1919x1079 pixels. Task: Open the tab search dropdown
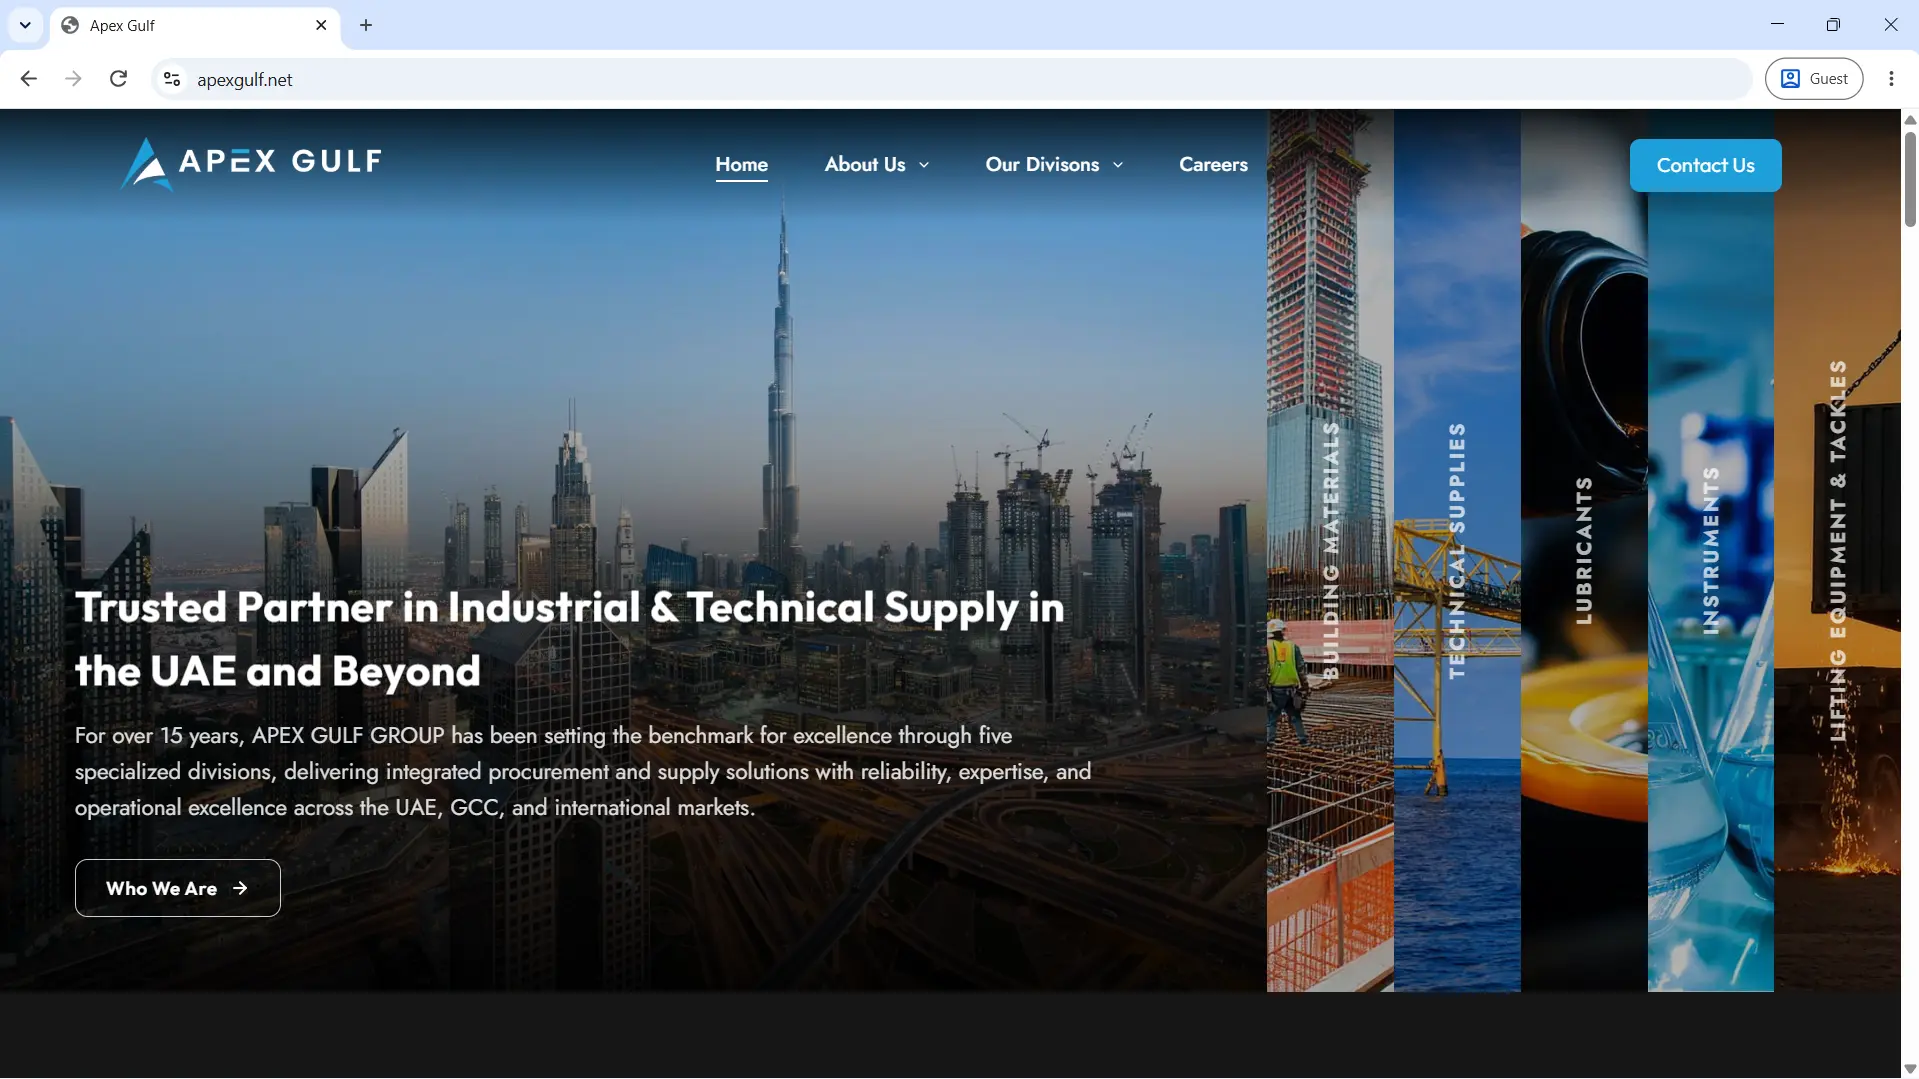[25, 25]
